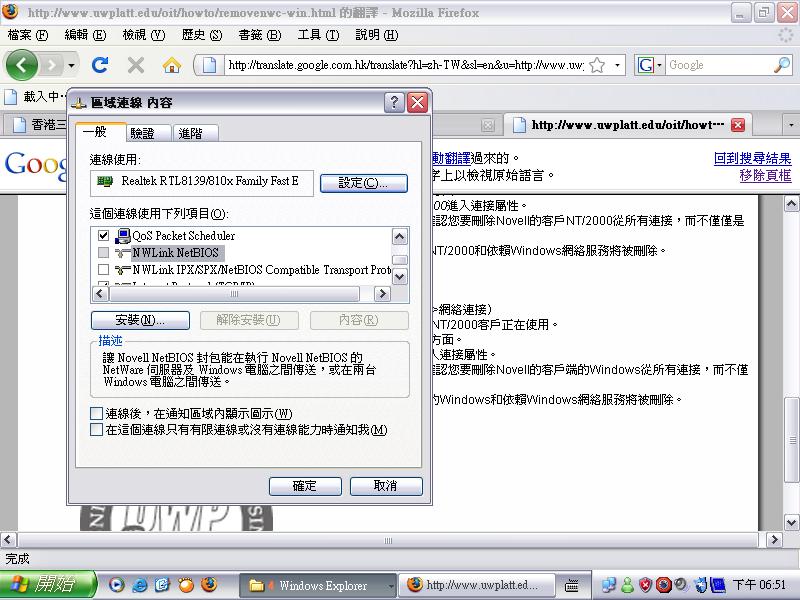Toggle the NWLink NetBIOS checkbox
Viewport: 800px width, 600px height.
[104, 253]
